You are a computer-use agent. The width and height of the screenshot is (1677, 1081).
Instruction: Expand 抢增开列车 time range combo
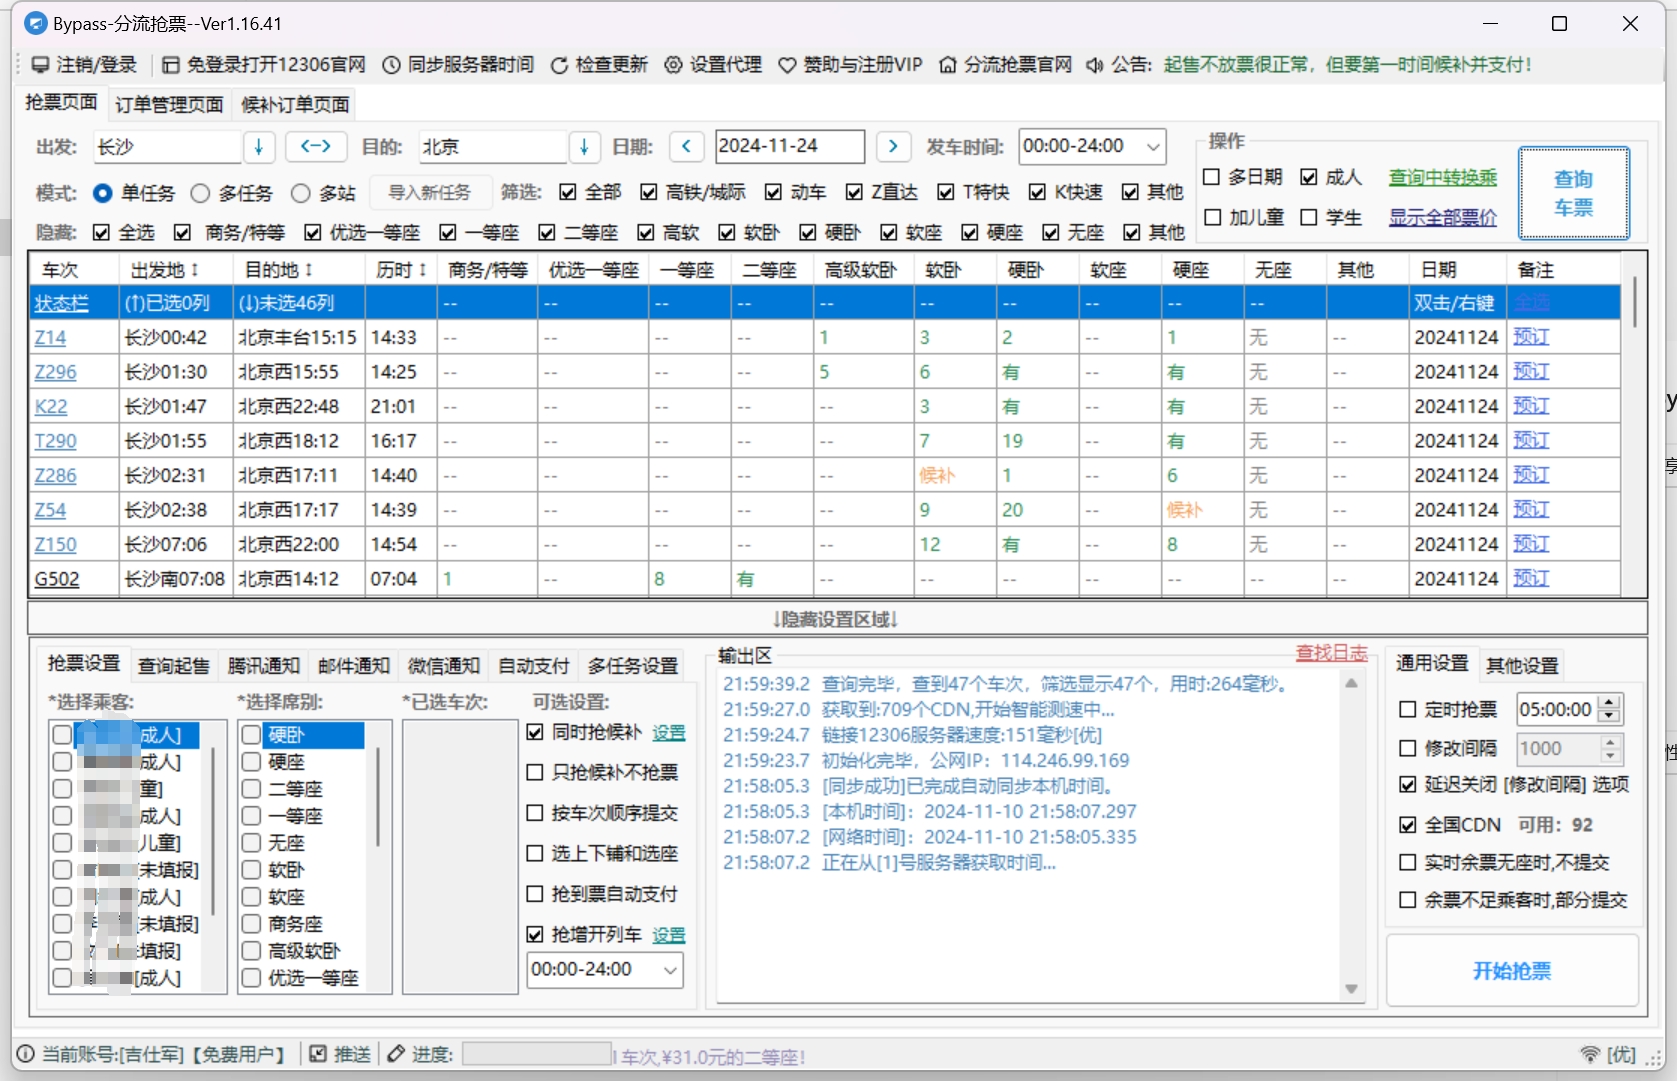[x=670, y=970]
